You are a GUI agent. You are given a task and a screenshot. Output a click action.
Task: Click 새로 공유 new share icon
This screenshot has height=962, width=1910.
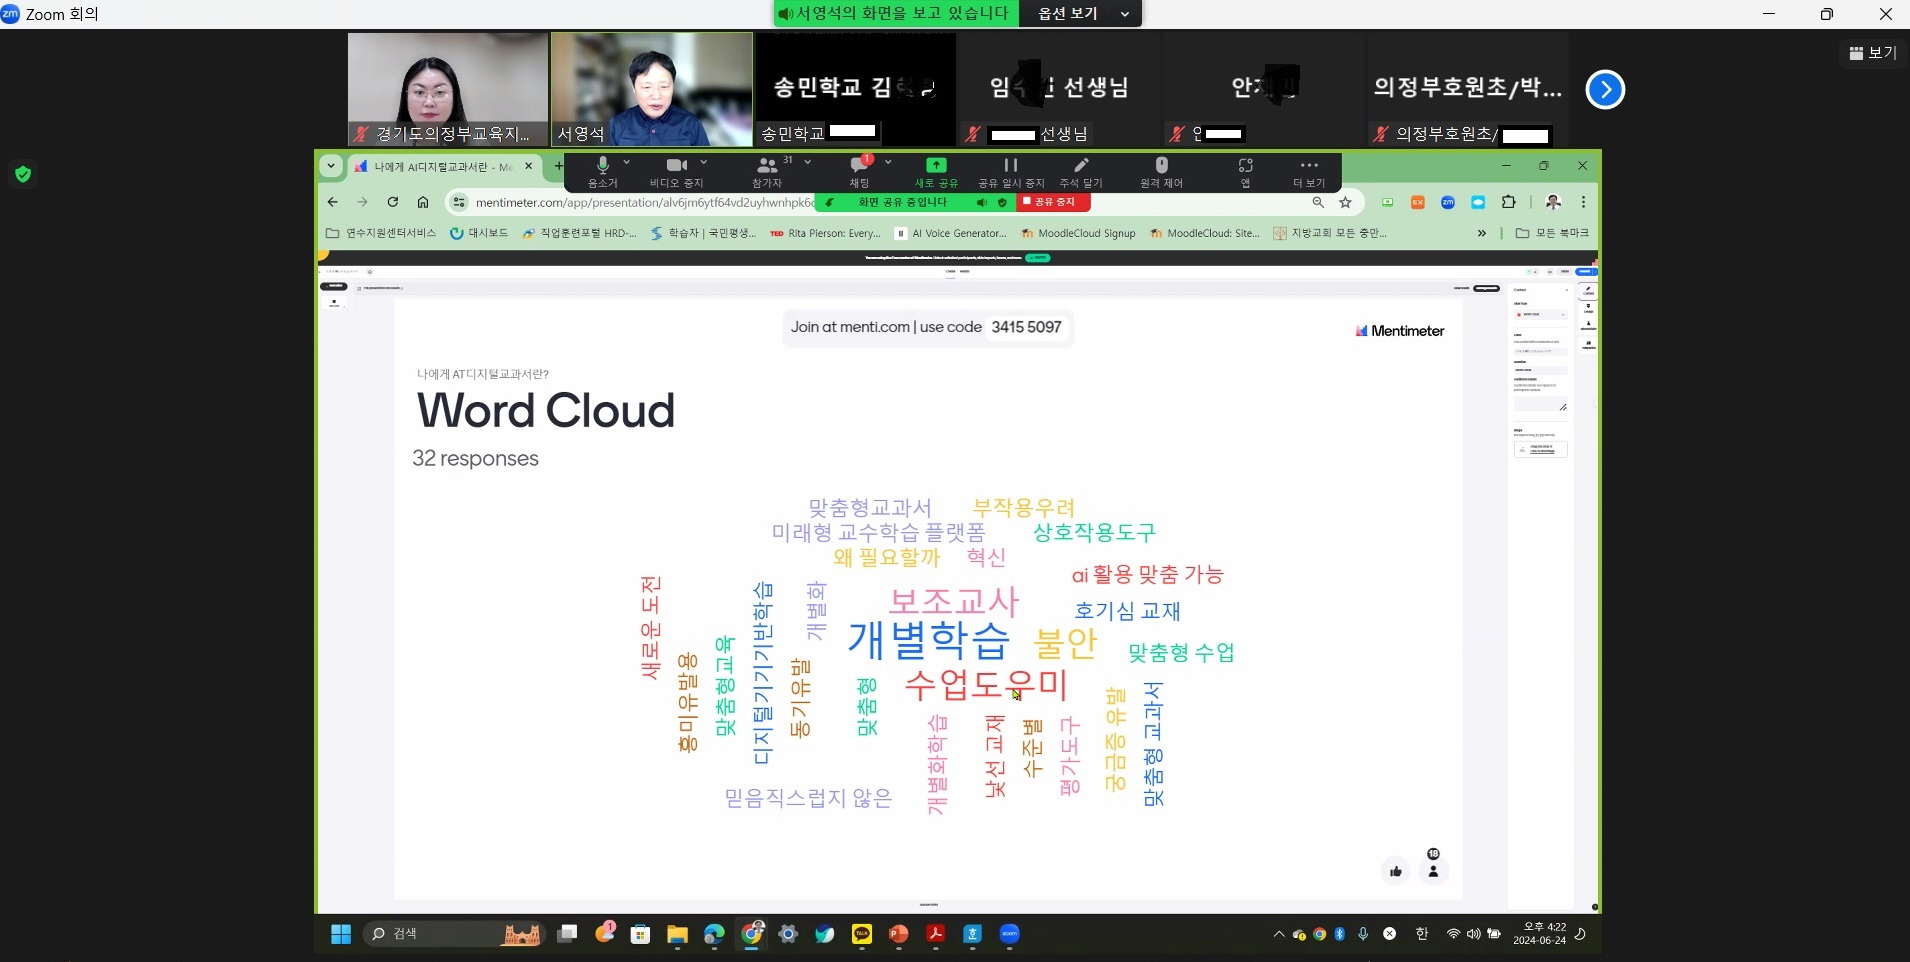tap(936, 170)
